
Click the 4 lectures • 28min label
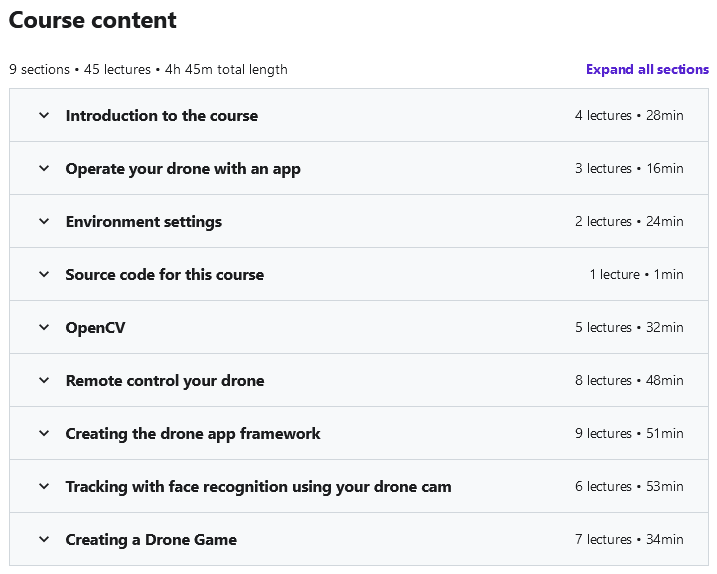tap(629, 115)
